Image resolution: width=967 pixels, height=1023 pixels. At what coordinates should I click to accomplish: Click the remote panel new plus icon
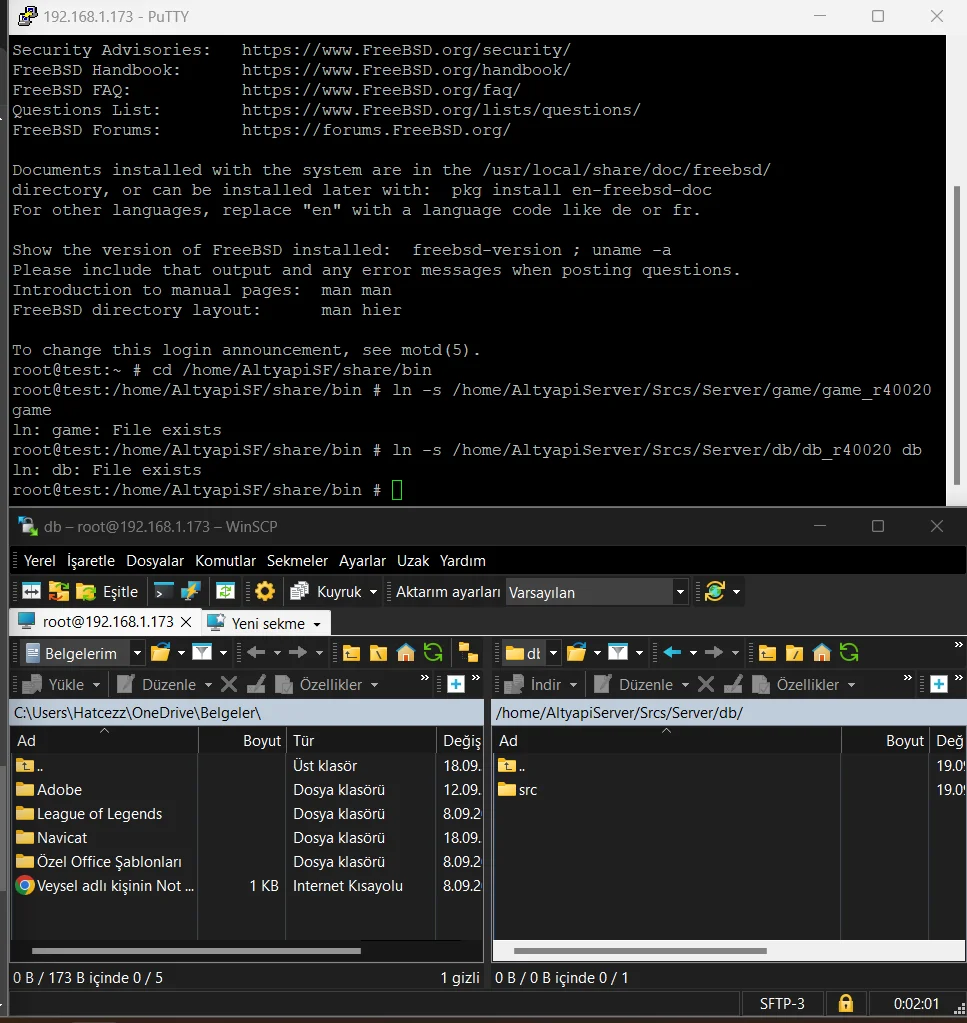(x=938, y=684)
